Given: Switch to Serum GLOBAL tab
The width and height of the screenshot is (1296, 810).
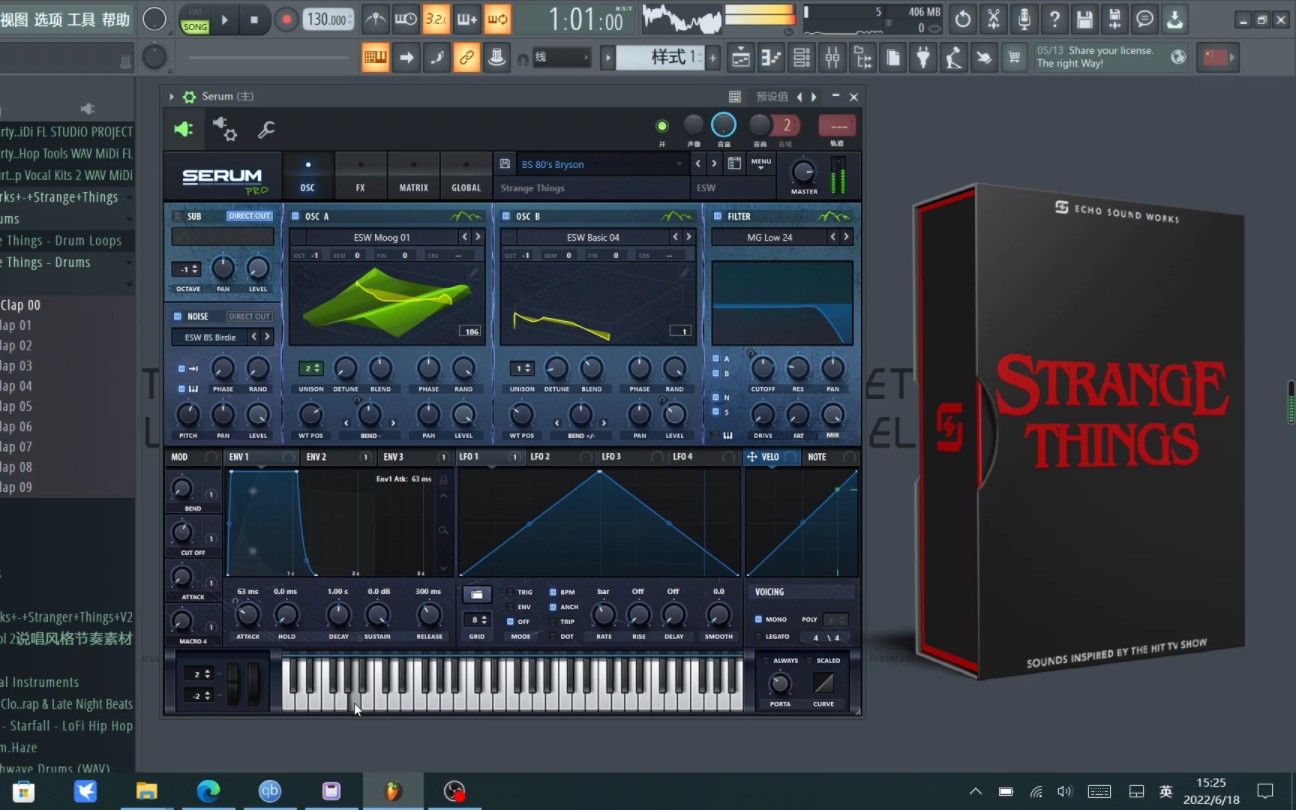Looking at the screenshot, I should [x=466, y=176].
